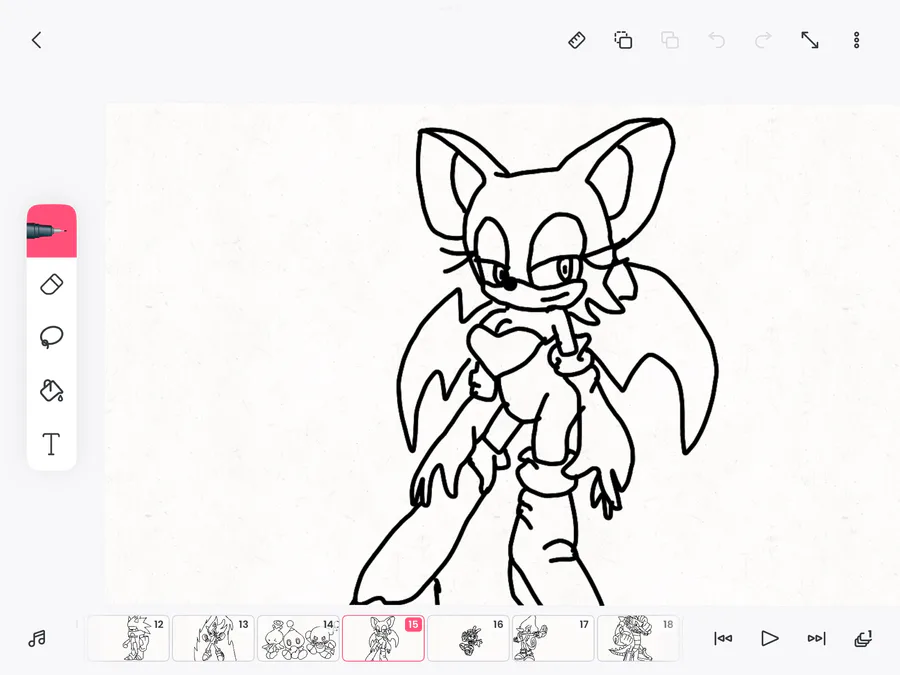
Task: Play the animation
Action: (x=770, y=638)
